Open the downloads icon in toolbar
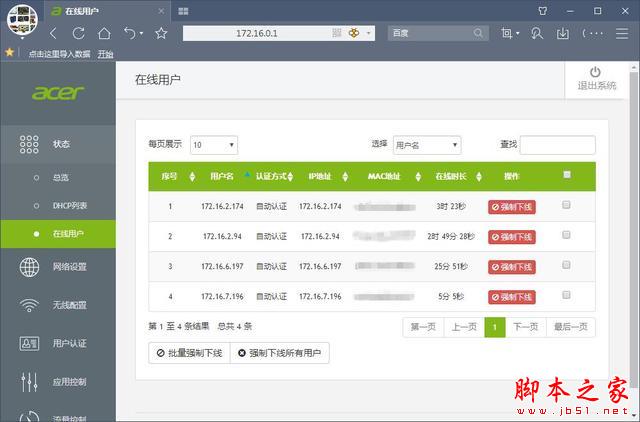The height and width of the screenshot is (422, 640). (x=562, y=33)
